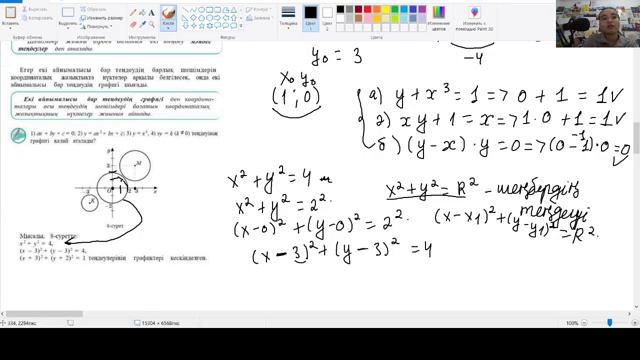
Task: Click the 100% zoom level text
Action: click(x=572, y=323)
